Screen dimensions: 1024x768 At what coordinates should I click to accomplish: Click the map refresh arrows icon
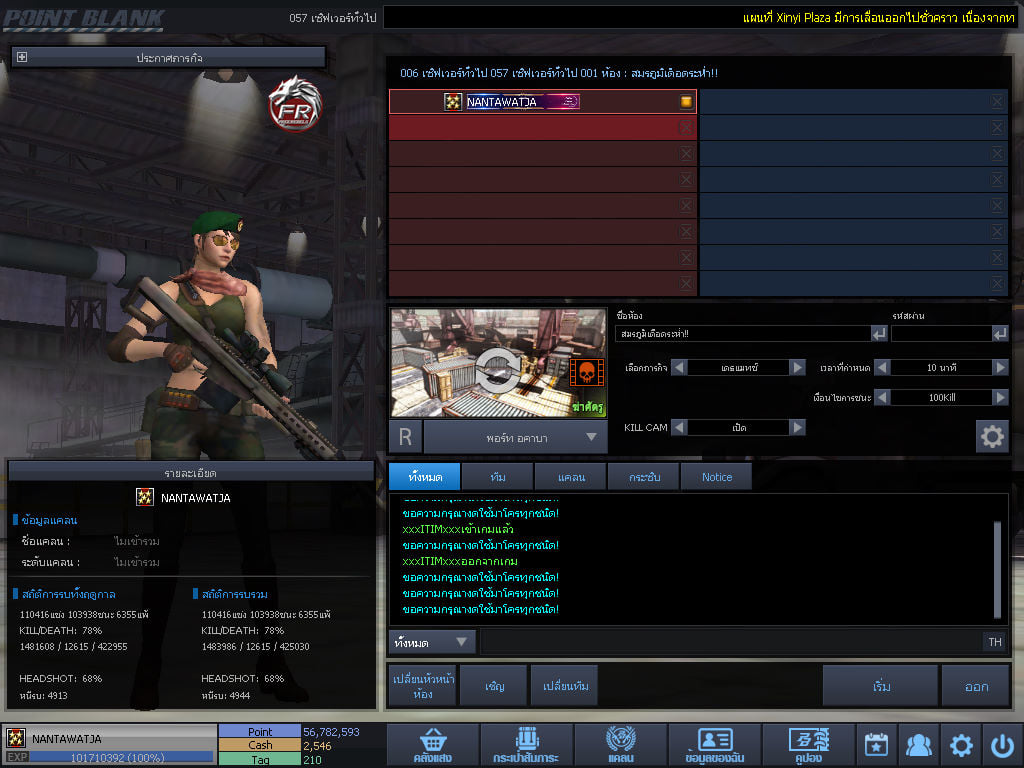point(498,370)
